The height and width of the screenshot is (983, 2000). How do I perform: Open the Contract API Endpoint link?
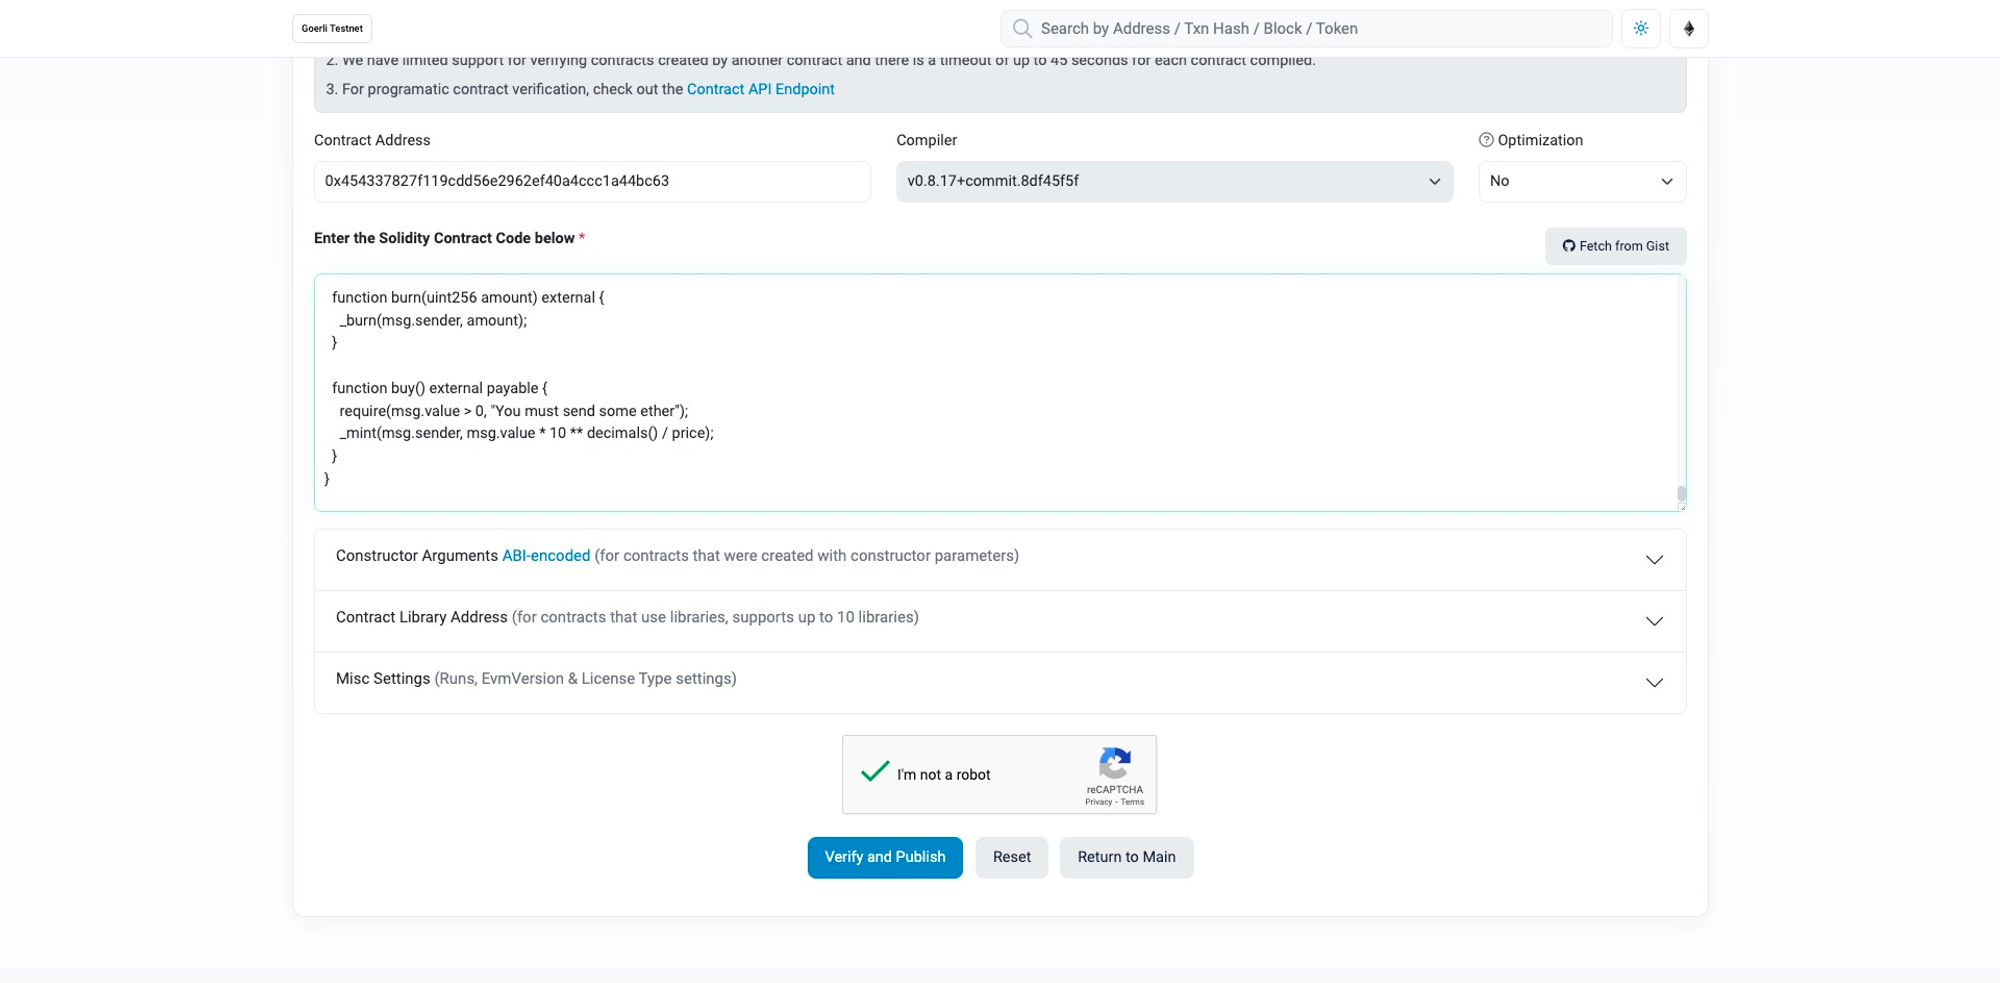click(x=760, y=89)
